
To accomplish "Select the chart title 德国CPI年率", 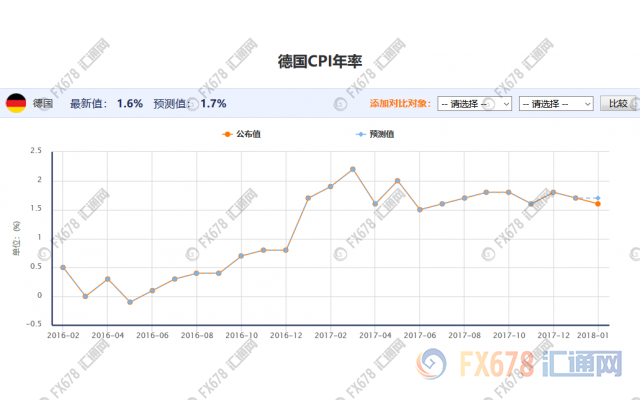I will tap(319, 61).
